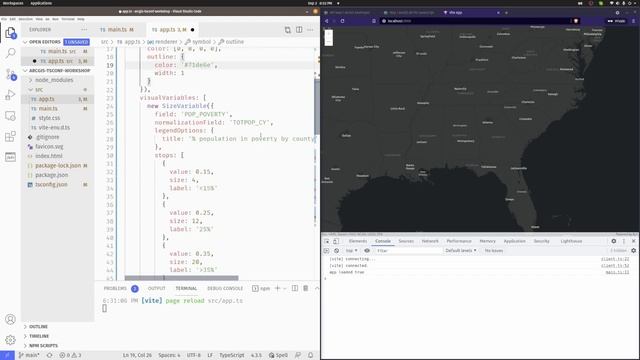
Task: Click the Explorer more actions ellipsis
Action: [84, 30]
